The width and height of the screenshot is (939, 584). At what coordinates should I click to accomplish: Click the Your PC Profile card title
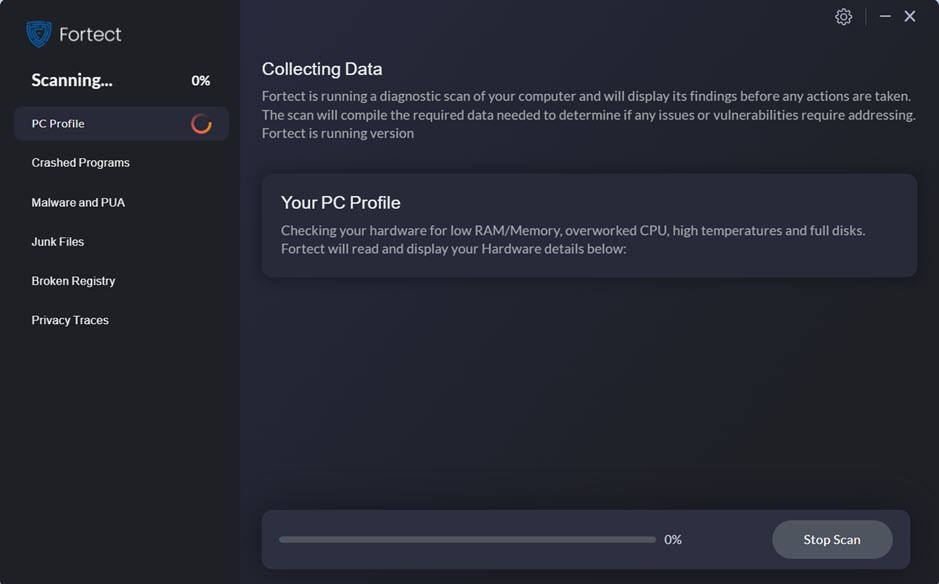coord(340,203)
